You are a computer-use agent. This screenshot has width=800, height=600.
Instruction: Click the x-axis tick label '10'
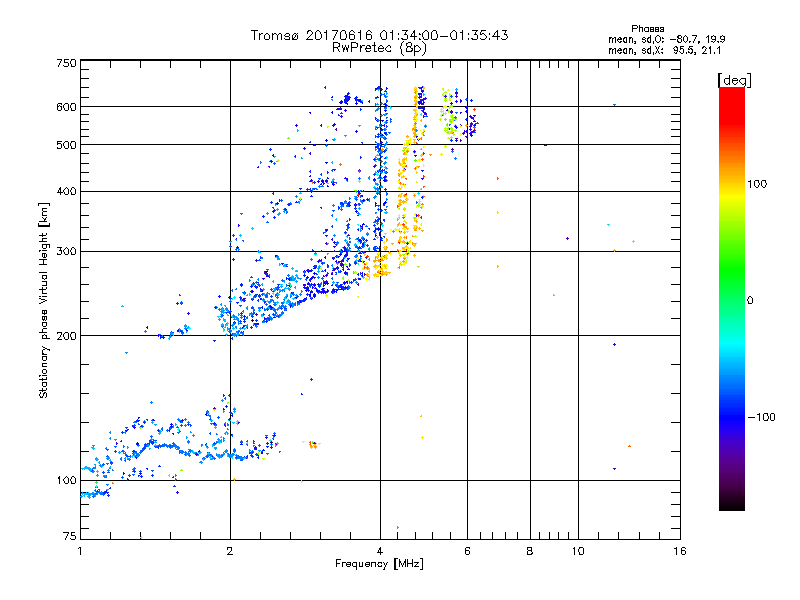pos(578,551)
